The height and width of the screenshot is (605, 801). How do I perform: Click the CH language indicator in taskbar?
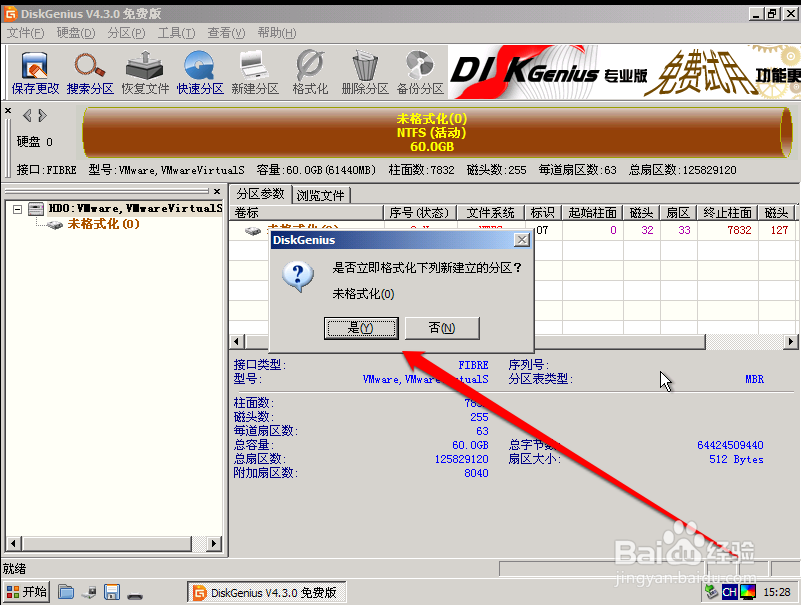click(x=729, y=591)
